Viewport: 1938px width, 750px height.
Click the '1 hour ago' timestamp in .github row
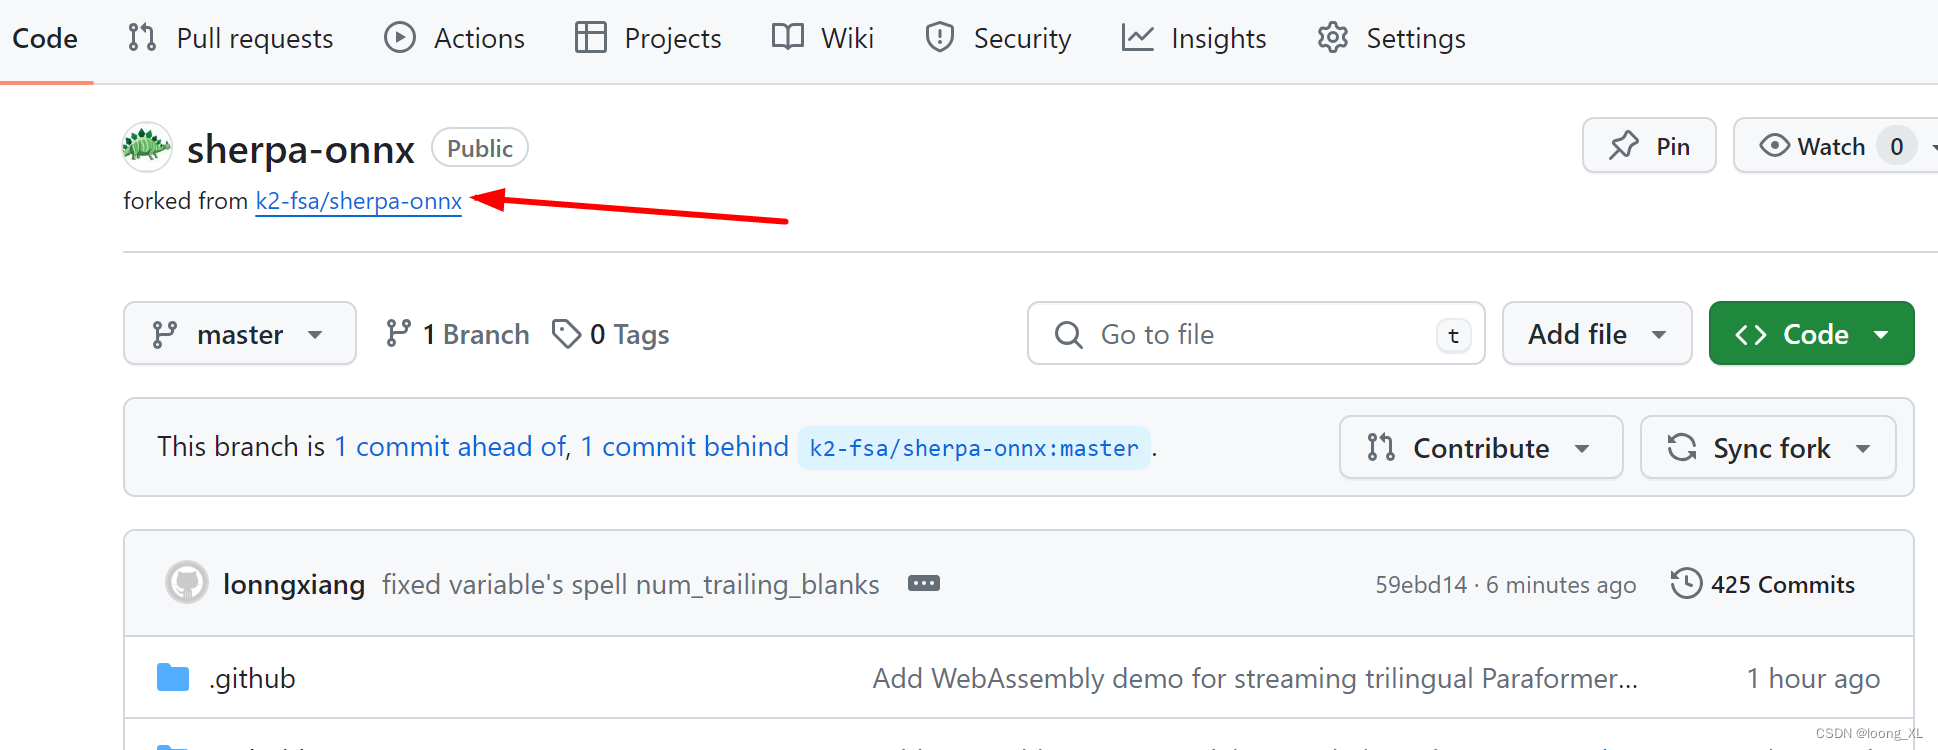[x=1813, y=679]
